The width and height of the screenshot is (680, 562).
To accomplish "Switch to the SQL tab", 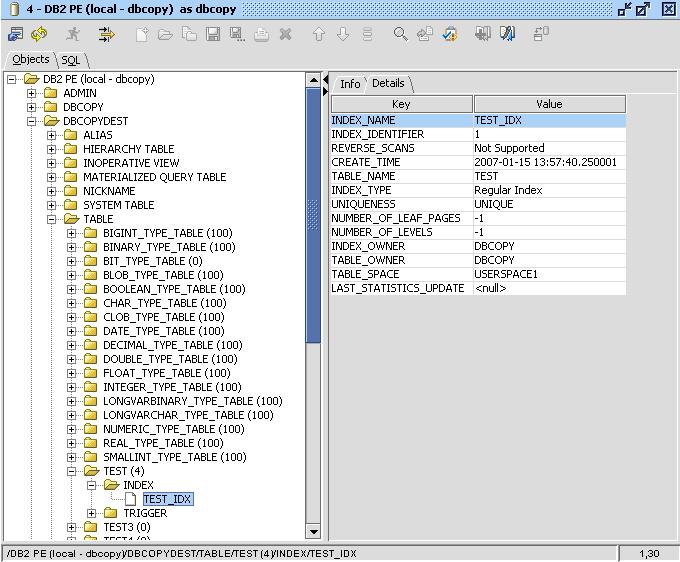I will 71,60.
